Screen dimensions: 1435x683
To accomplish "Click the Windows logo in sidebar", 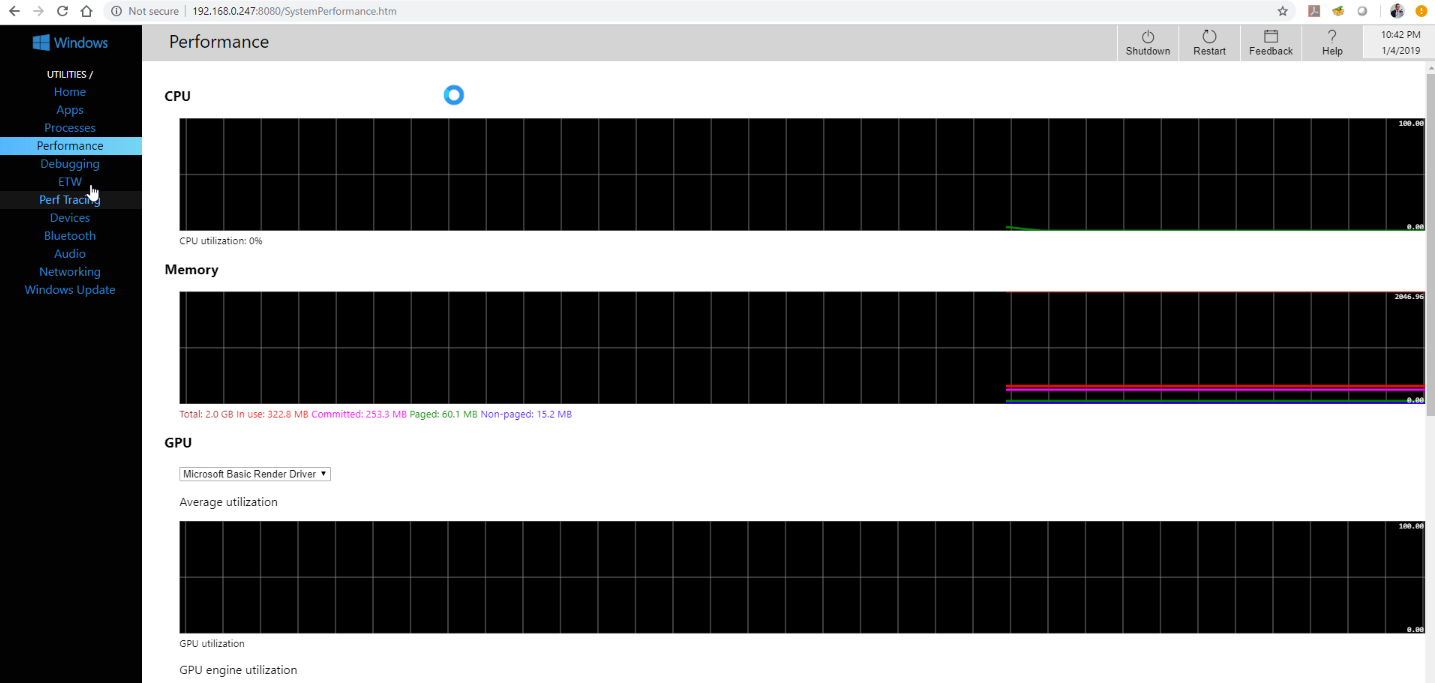I will (41, 43).
